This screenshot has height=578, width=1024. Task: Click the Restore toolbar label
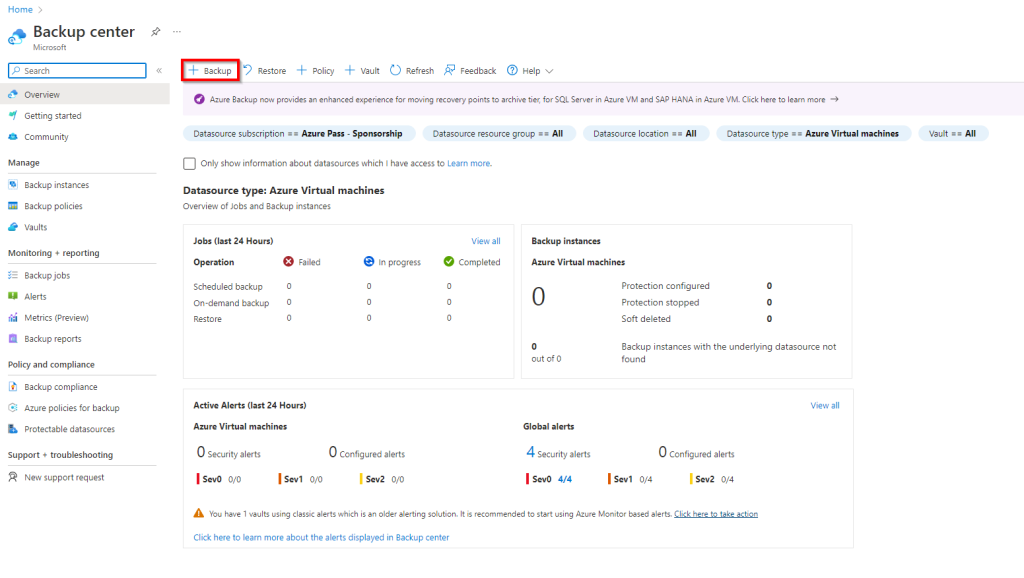point(272,71)
